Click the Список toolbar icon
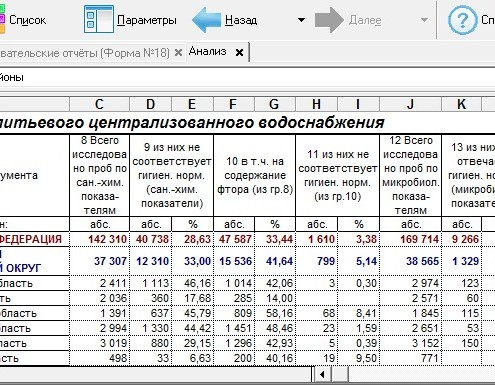Screen dimensions: 495x385 2,19
